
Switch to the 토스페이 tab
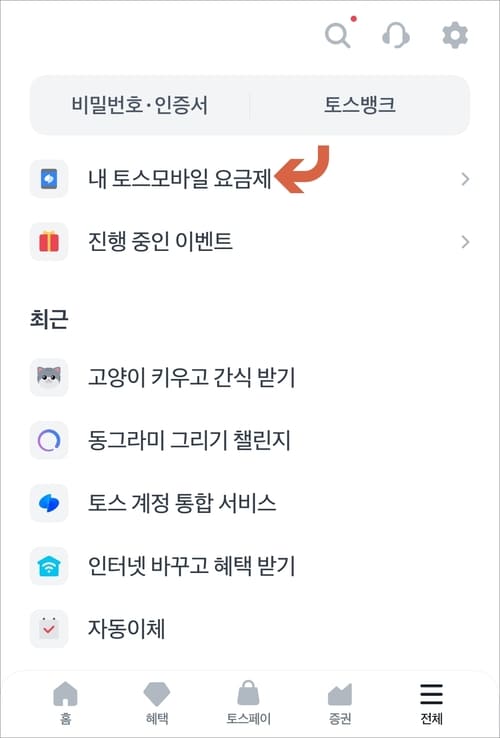tap(248, 703)
